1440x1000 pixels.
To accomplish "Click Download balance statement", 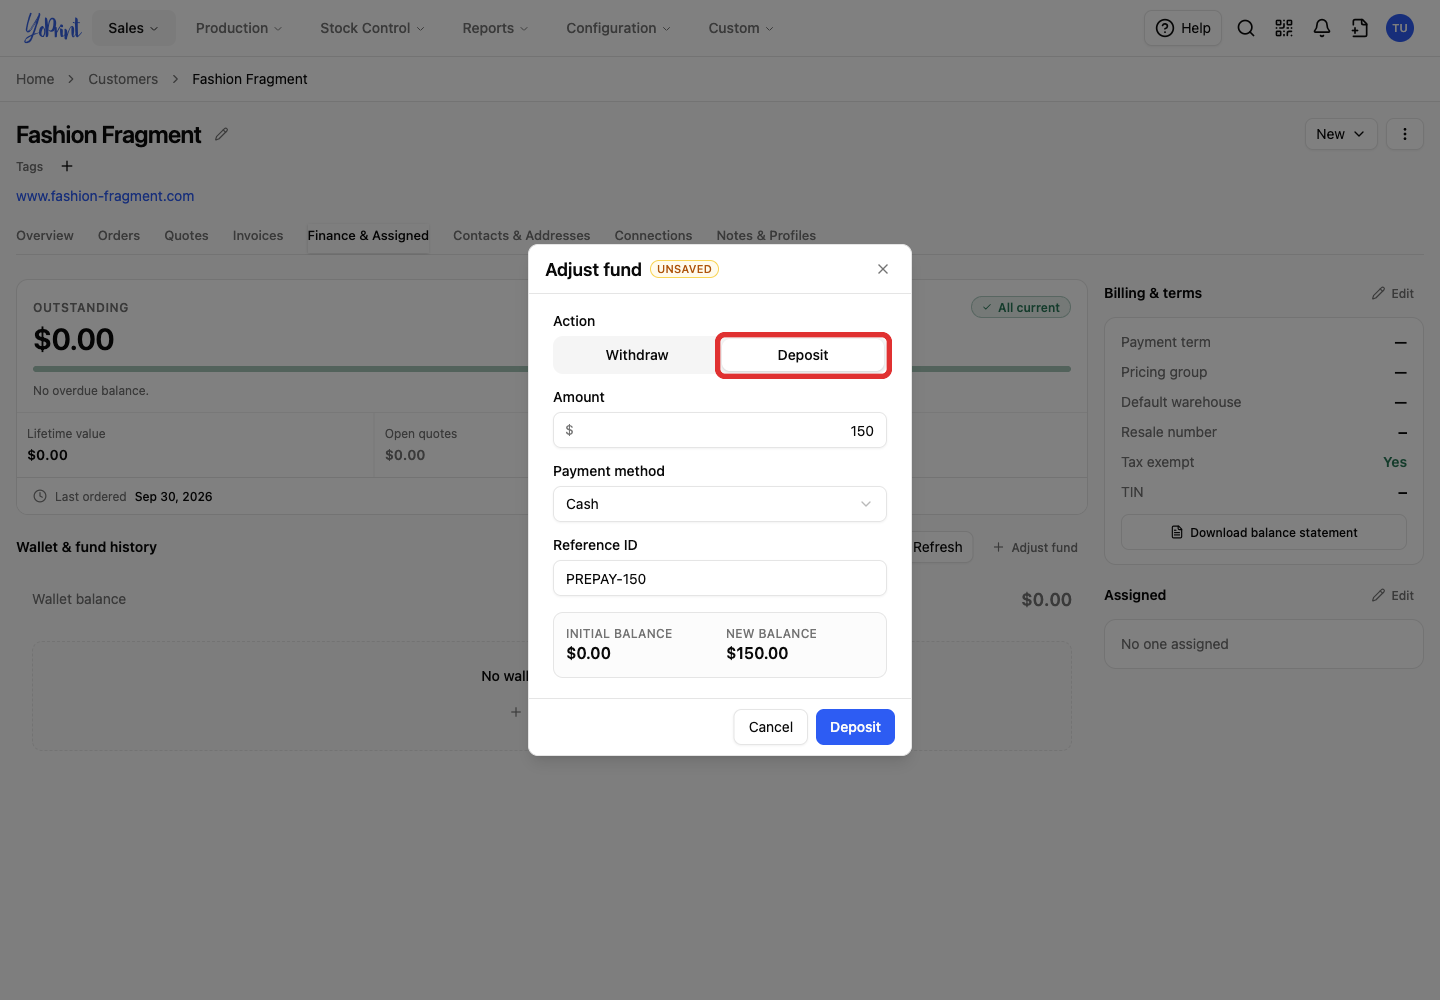I will pyautogui.click(x=1264, y=532).
